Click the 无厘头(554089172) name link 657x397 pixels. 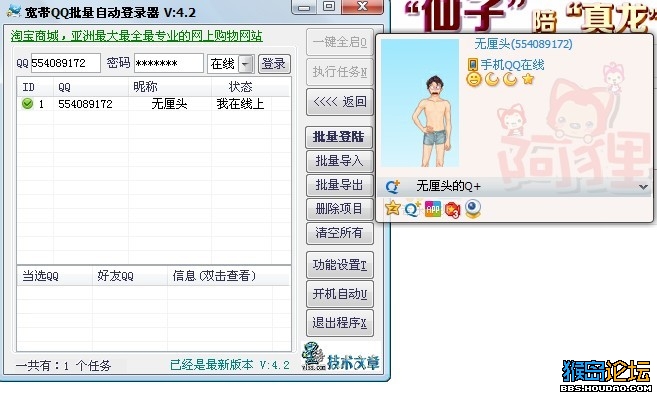coord(523,44)
